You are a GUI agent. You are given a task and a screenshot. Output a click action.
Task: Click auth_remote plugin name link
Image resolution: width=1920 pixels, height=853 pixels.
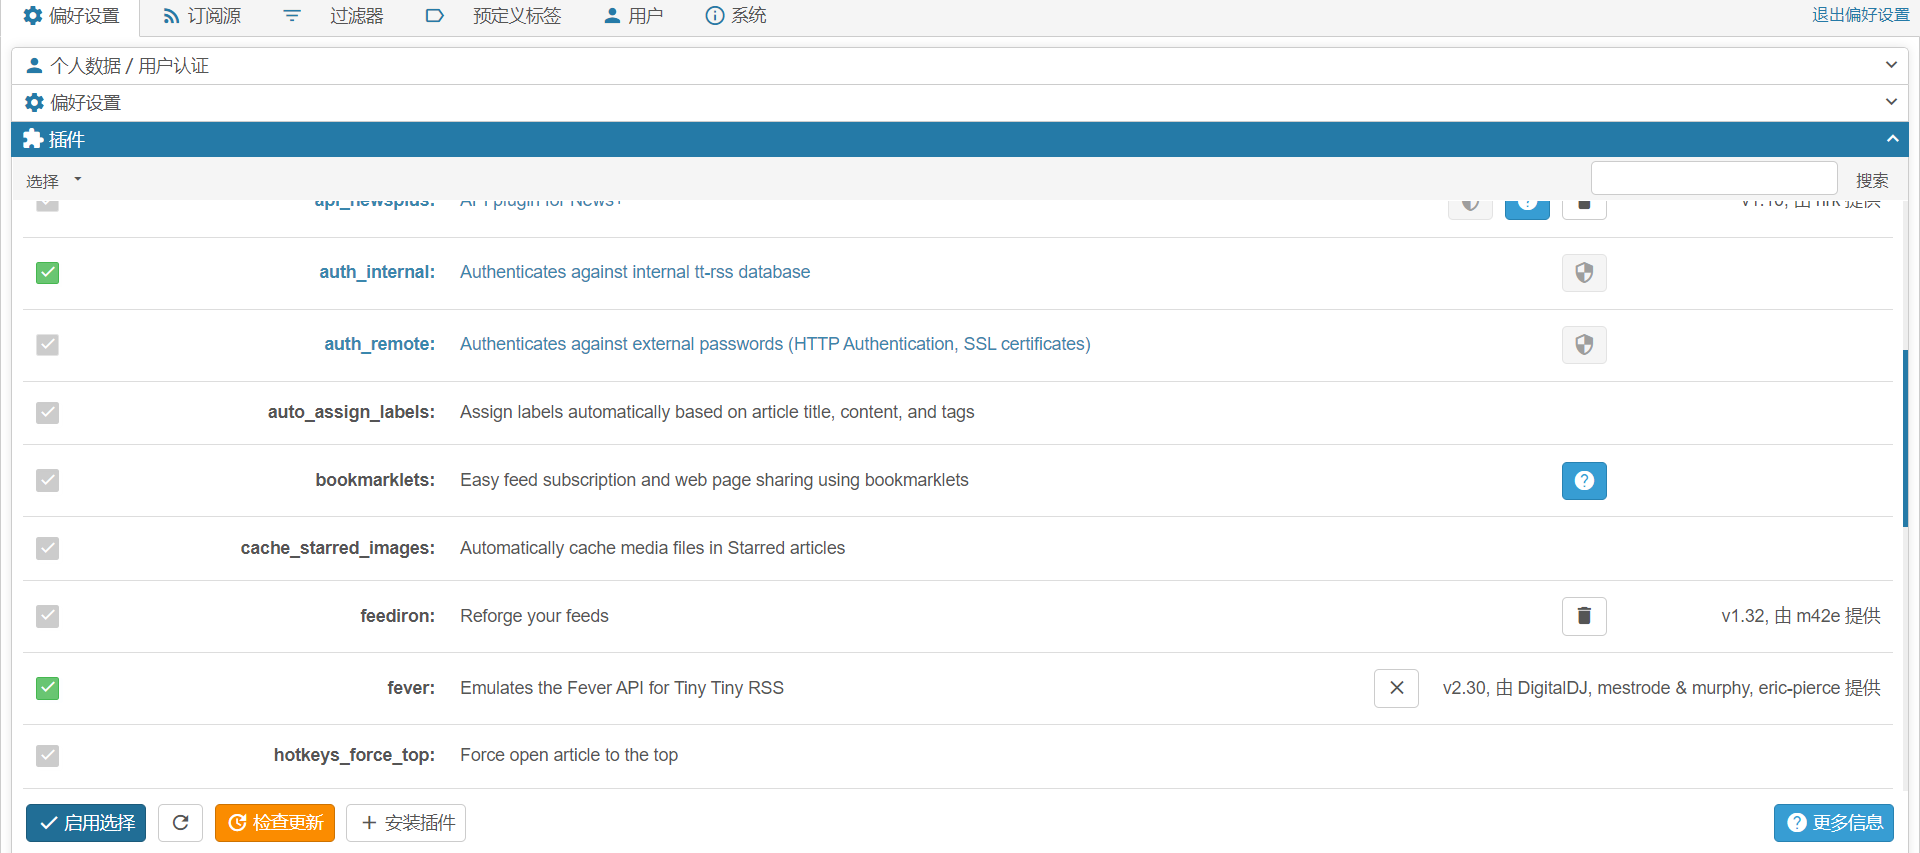click(379, 344)
